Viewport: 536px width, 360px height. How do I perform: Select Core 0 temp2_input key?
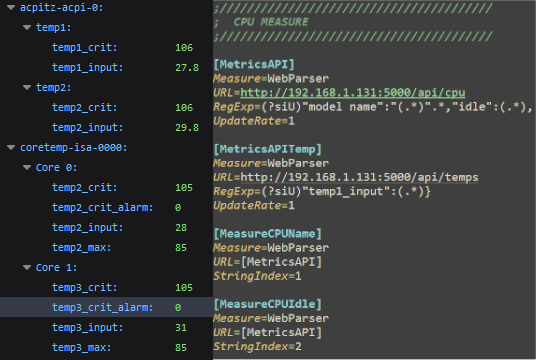tap(88, 227)
